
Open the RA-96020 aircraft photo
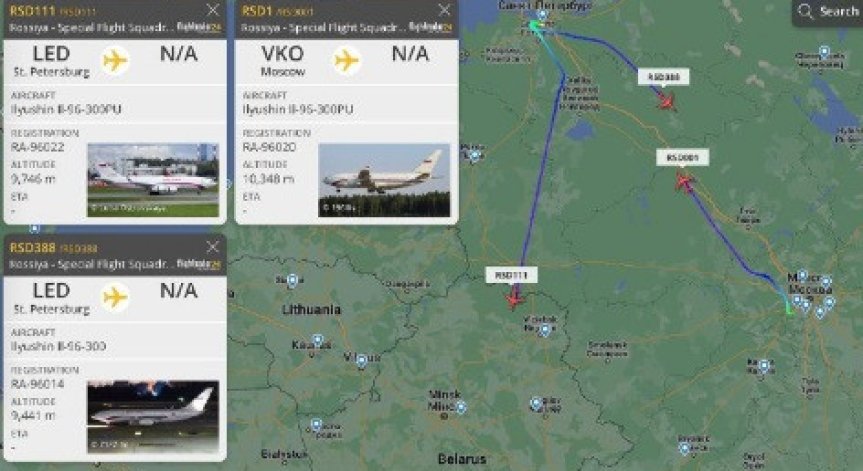[384, 180]
